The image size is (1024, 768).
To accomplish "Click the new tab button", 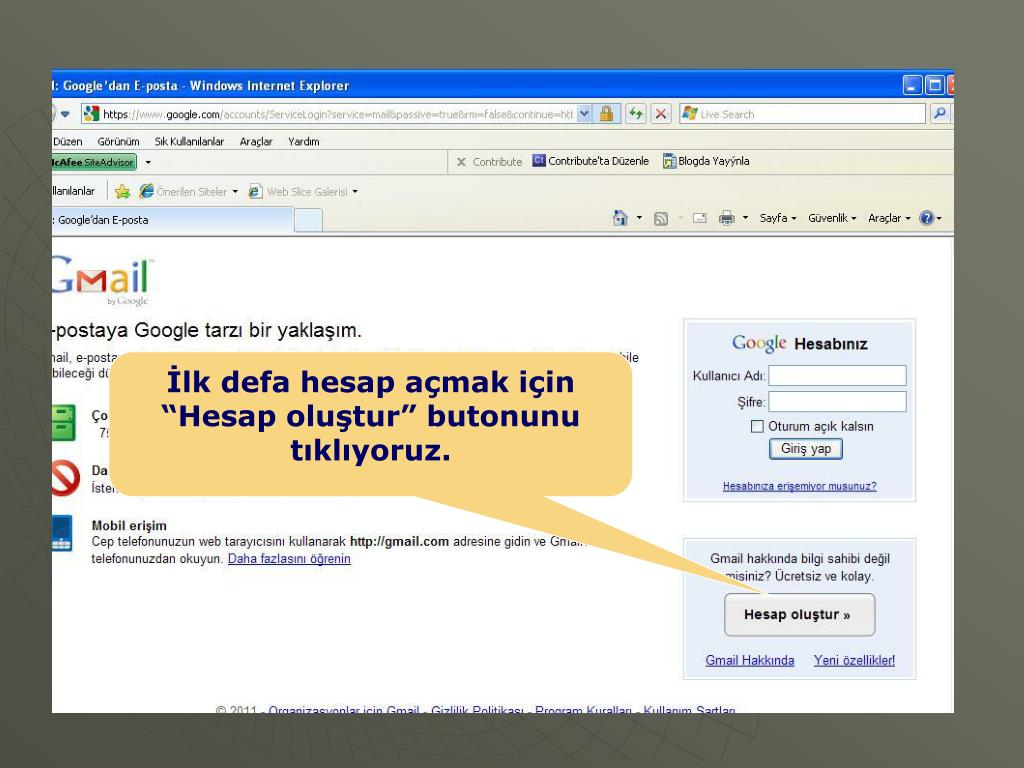I will pos(308,221).
